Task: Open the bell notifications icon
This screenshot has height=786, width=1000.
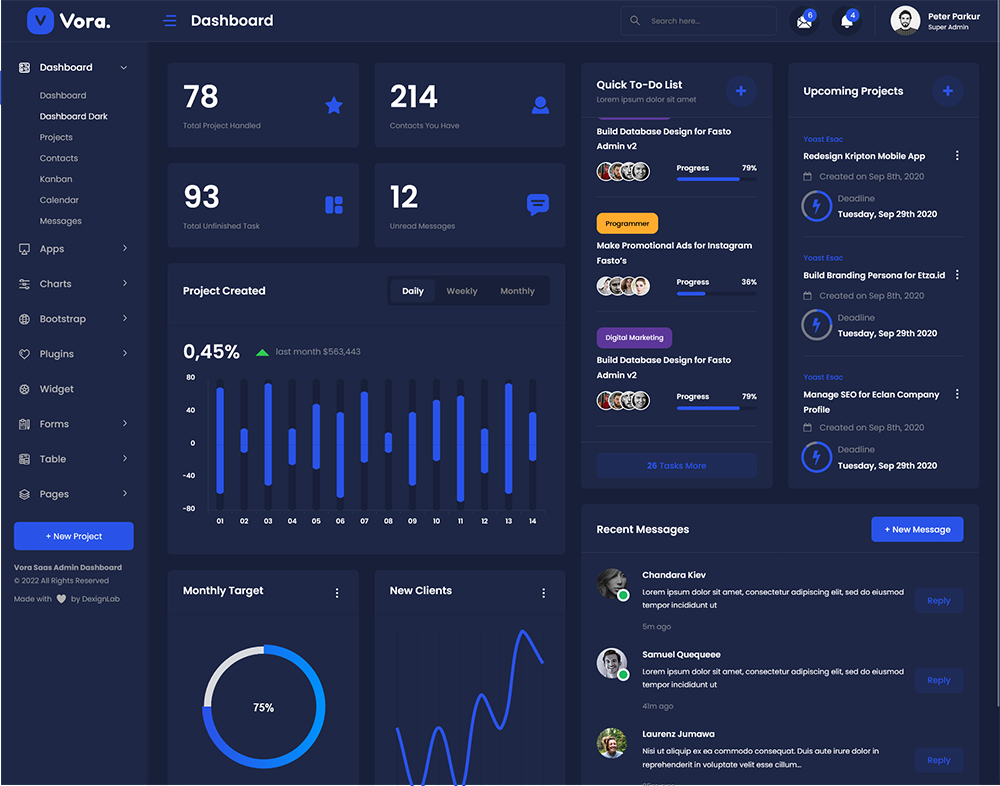Action: [x=847, y=21]
